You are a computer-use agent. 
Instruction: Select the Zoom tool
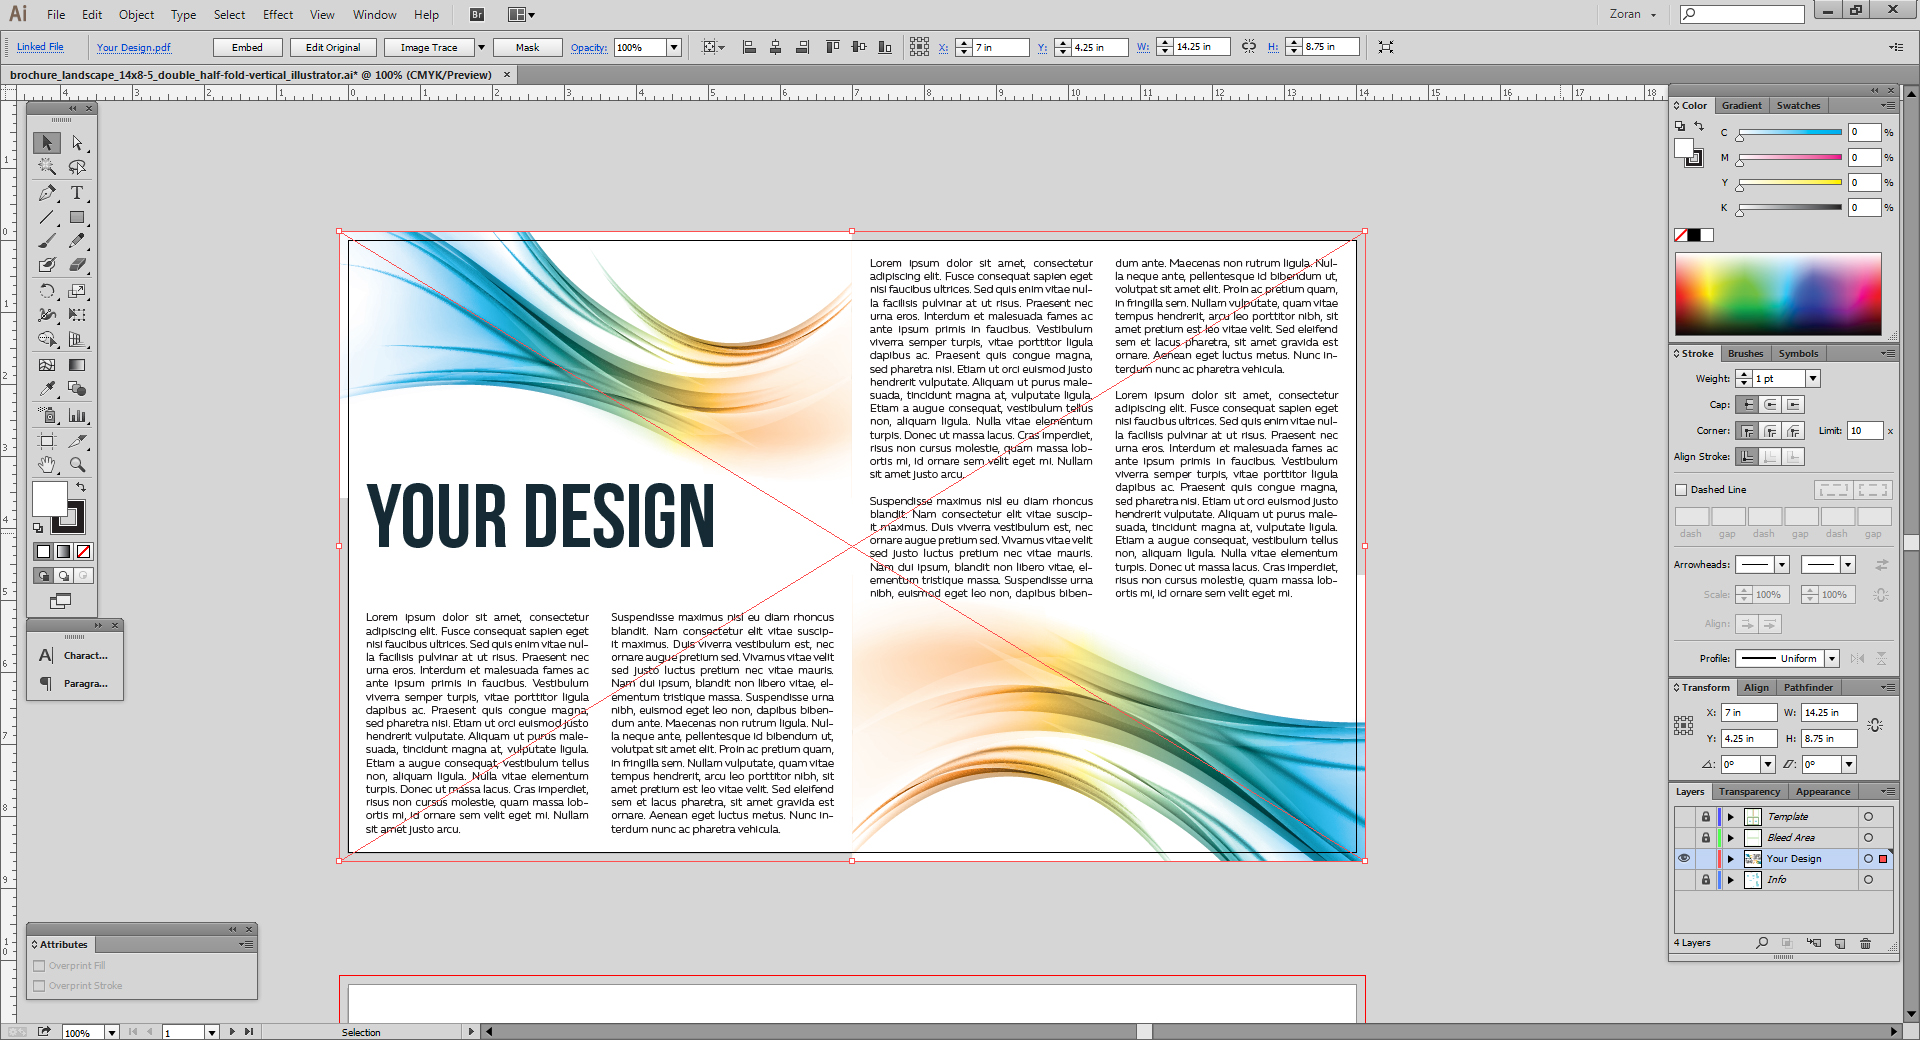[x=78, y=464]
